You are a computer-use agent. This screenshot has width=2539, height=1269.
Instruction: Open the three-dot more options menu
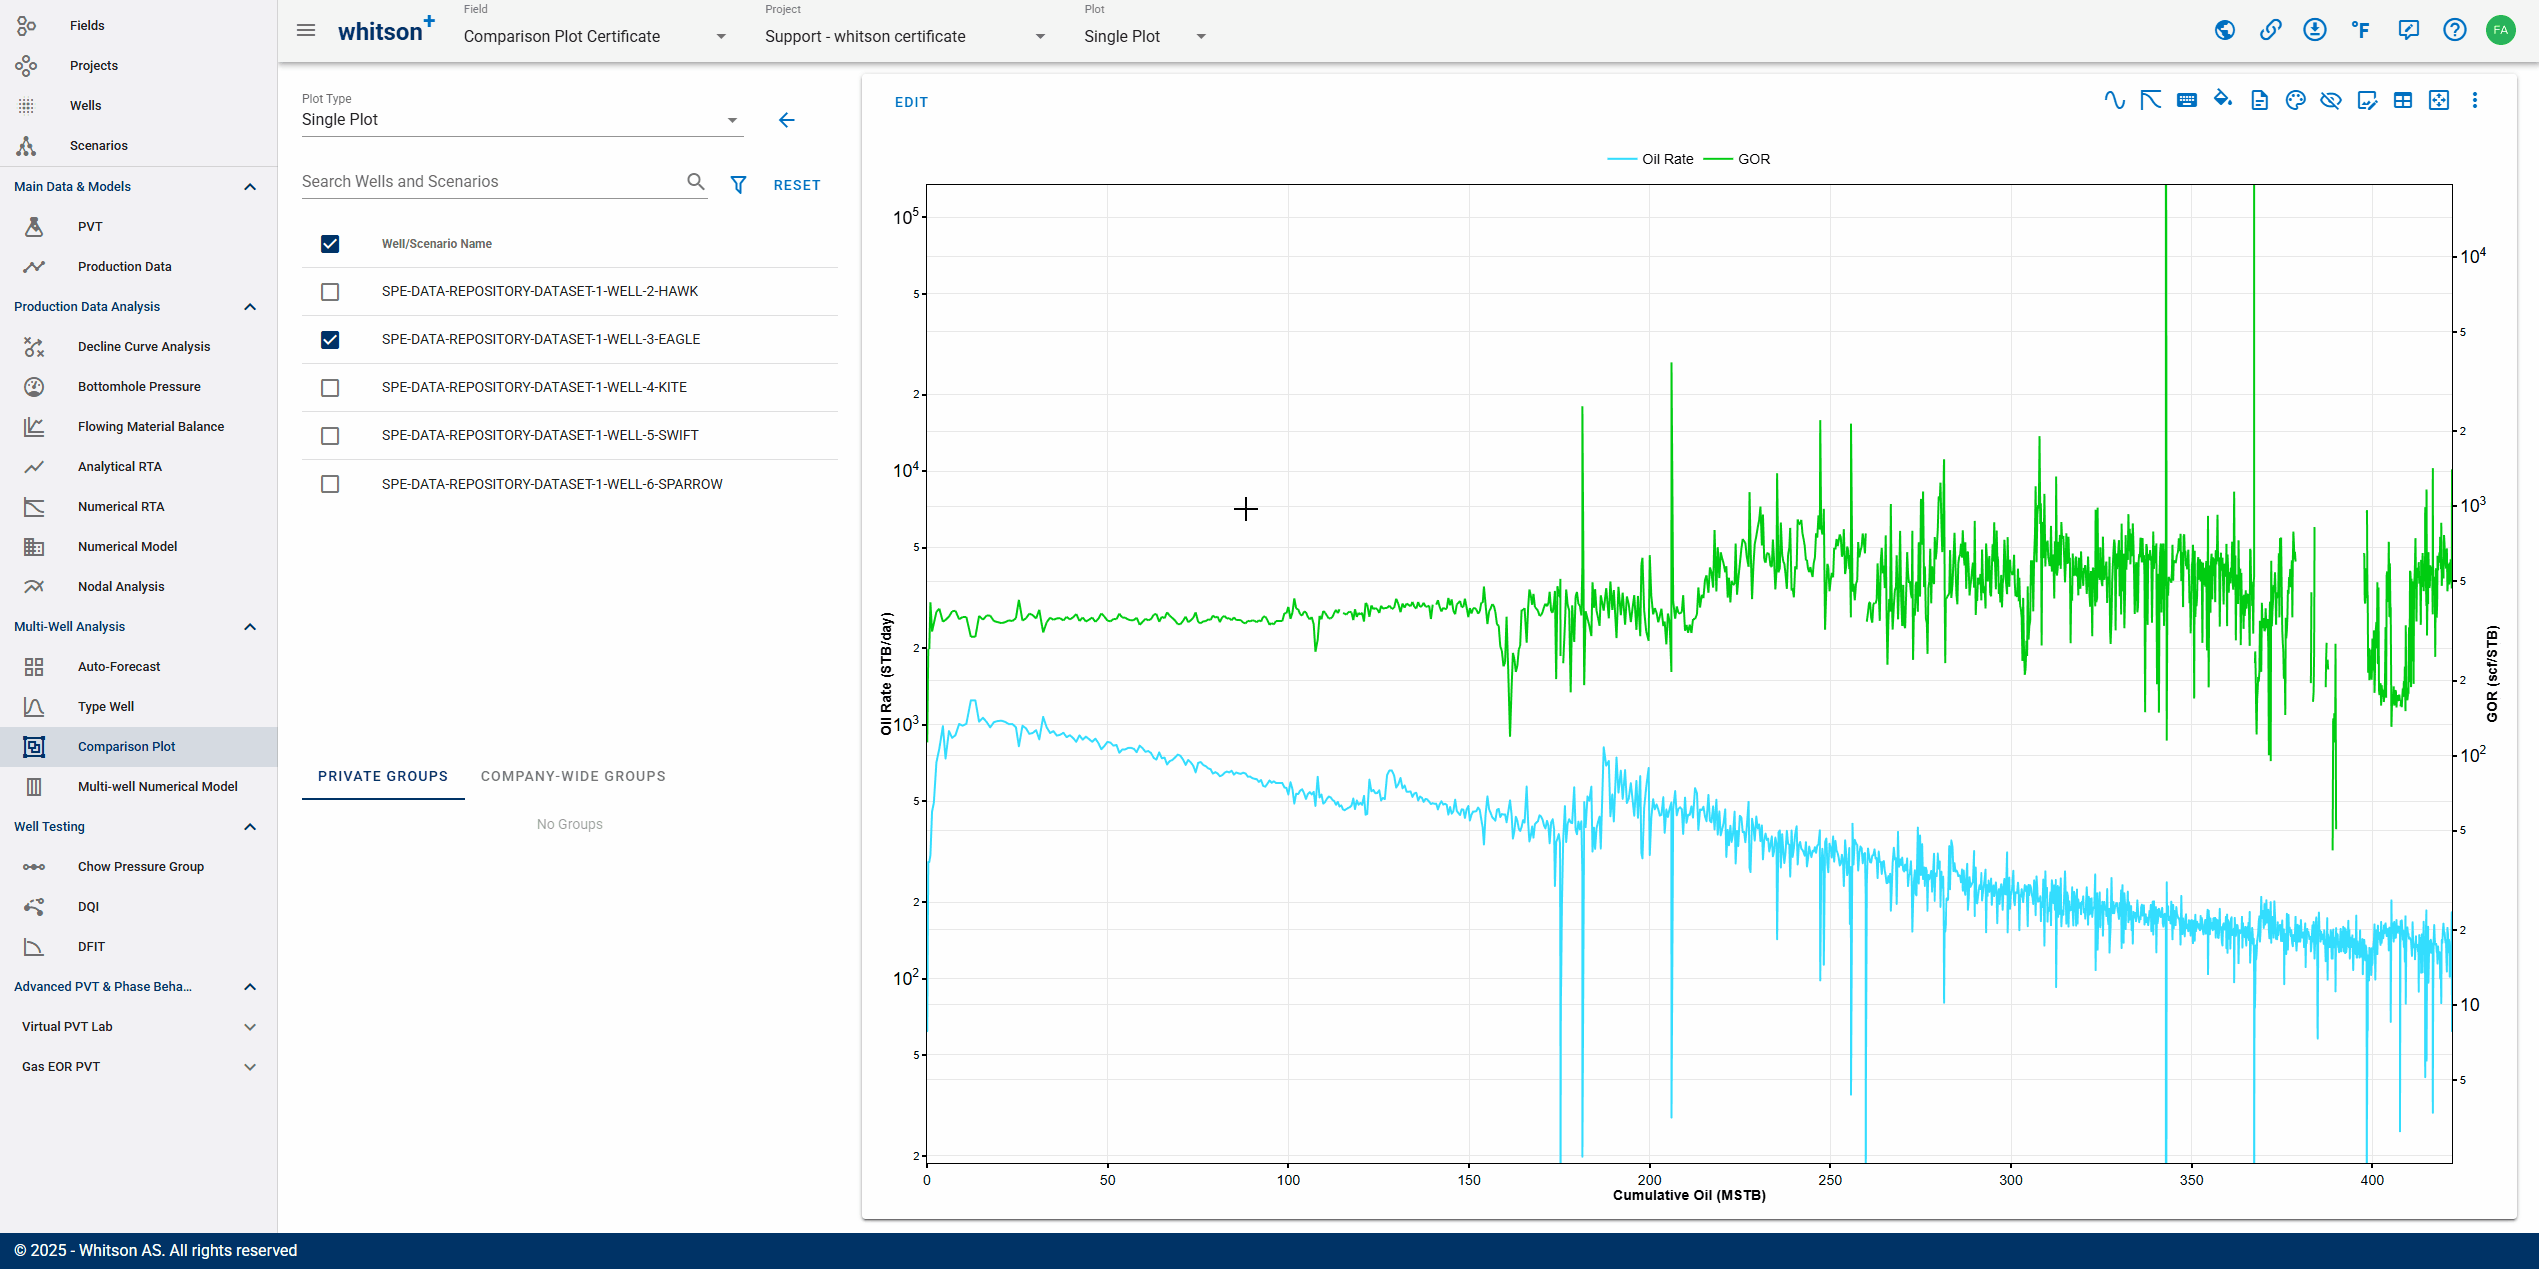(x=2475, y=100)
